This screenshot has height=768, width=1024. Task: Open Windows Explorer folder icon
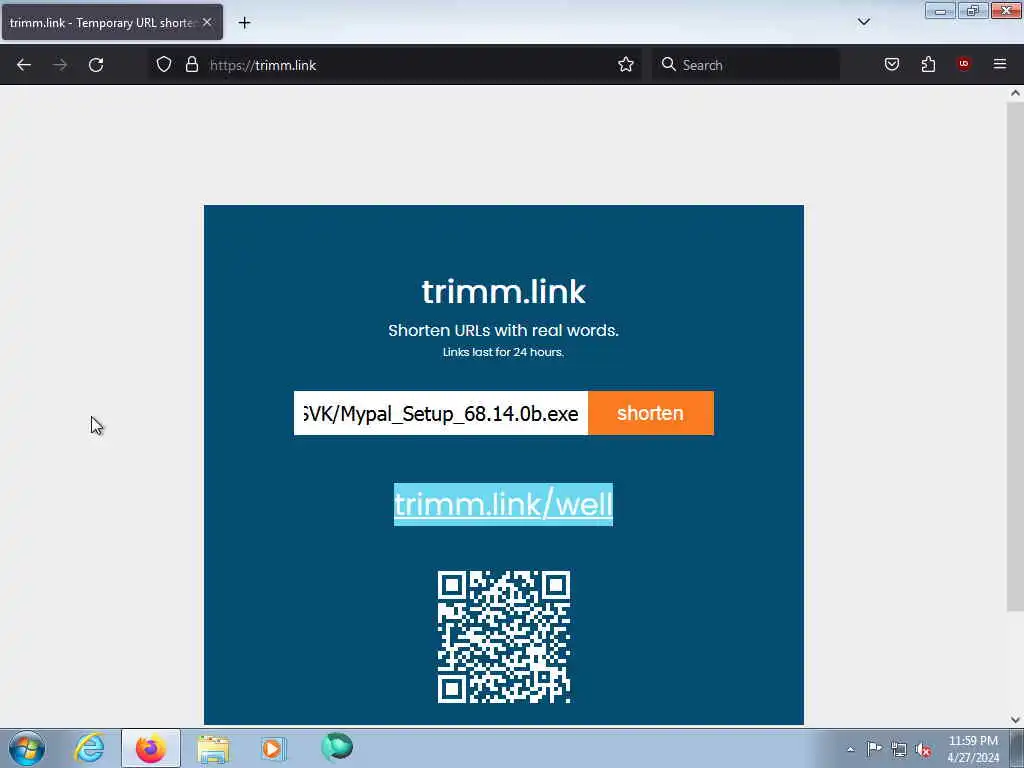(x=213, y=748)
